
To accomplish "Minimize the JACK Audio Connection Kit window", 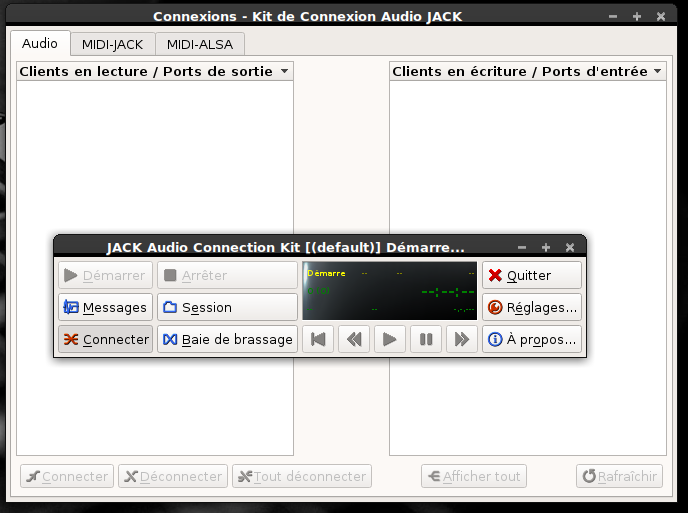I will tap(522, 248).
